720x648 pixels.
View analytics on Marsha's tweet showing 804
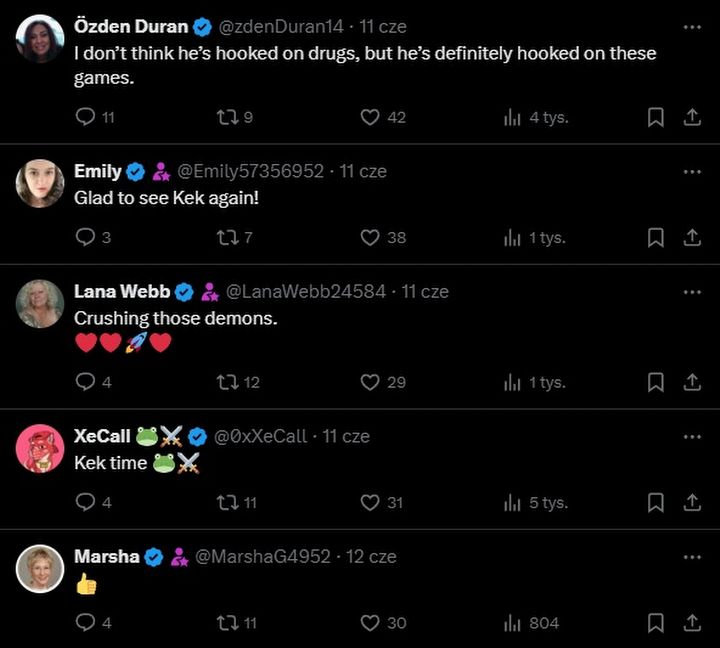[513, 623]
